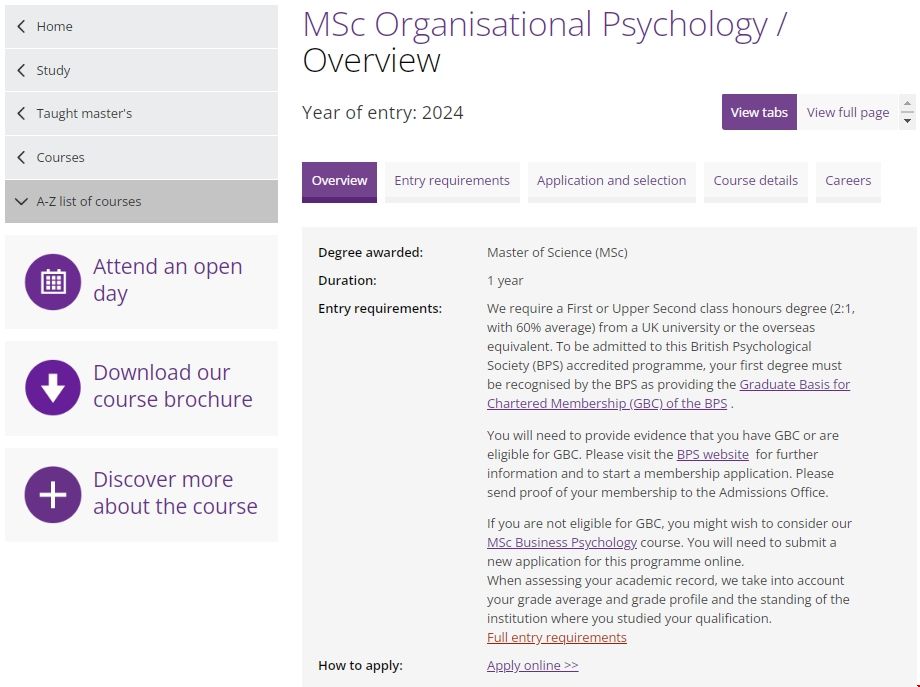Viewport: 920px width, 687px height.
Task: Click the small up arrow near View full page
Action: tap(908, 104)
